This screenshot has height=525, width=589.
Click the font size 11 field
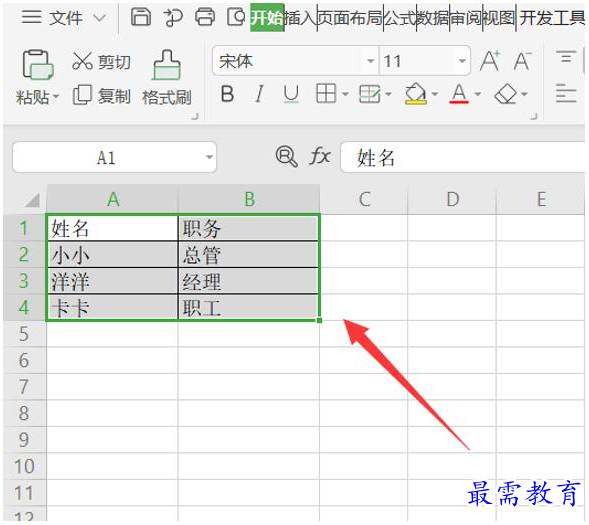point(417,60)
